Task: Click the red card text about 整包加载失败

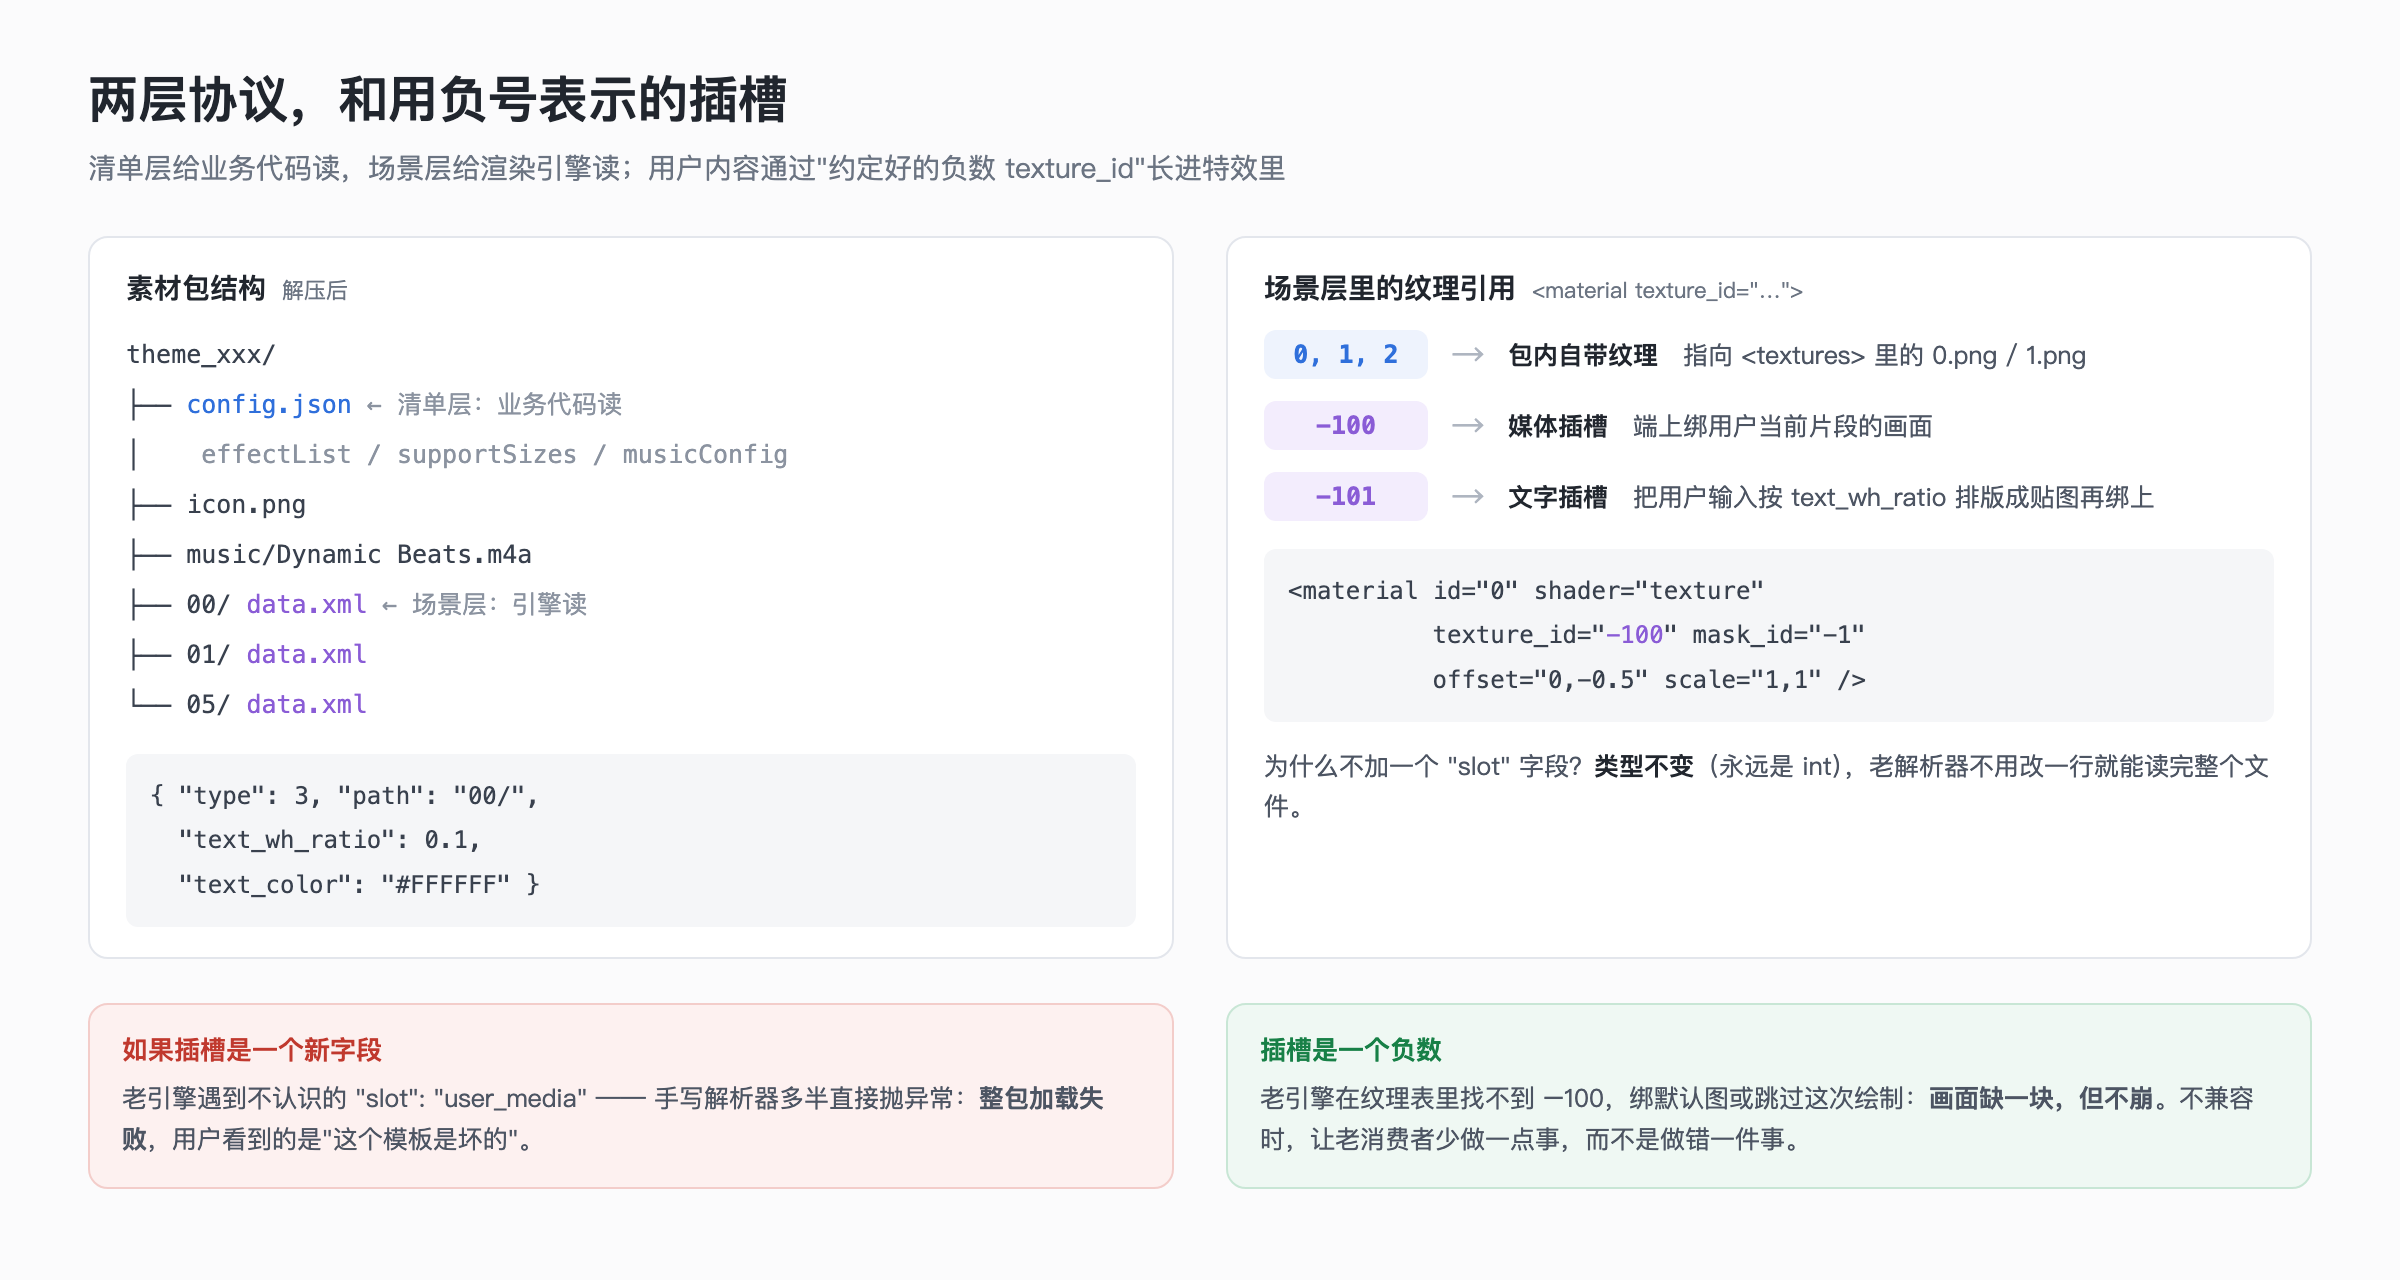Action: [612, 1118]
